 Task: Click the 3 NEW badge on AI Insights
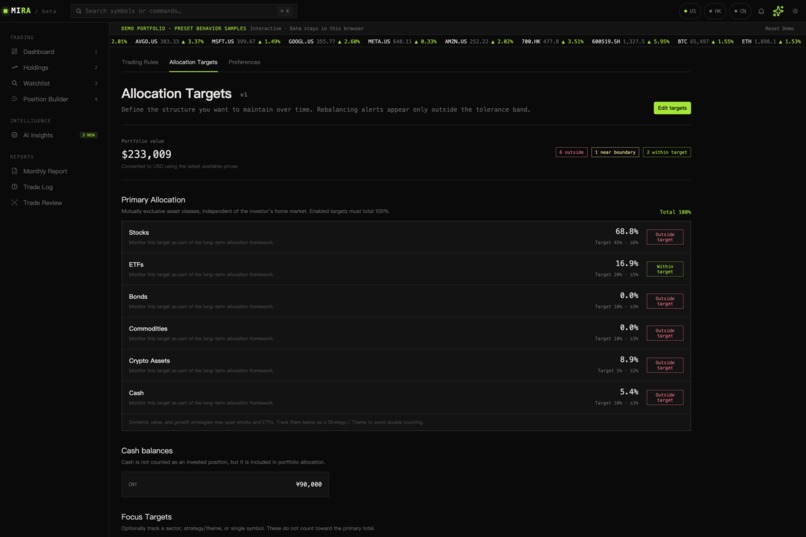click(88, 135)
